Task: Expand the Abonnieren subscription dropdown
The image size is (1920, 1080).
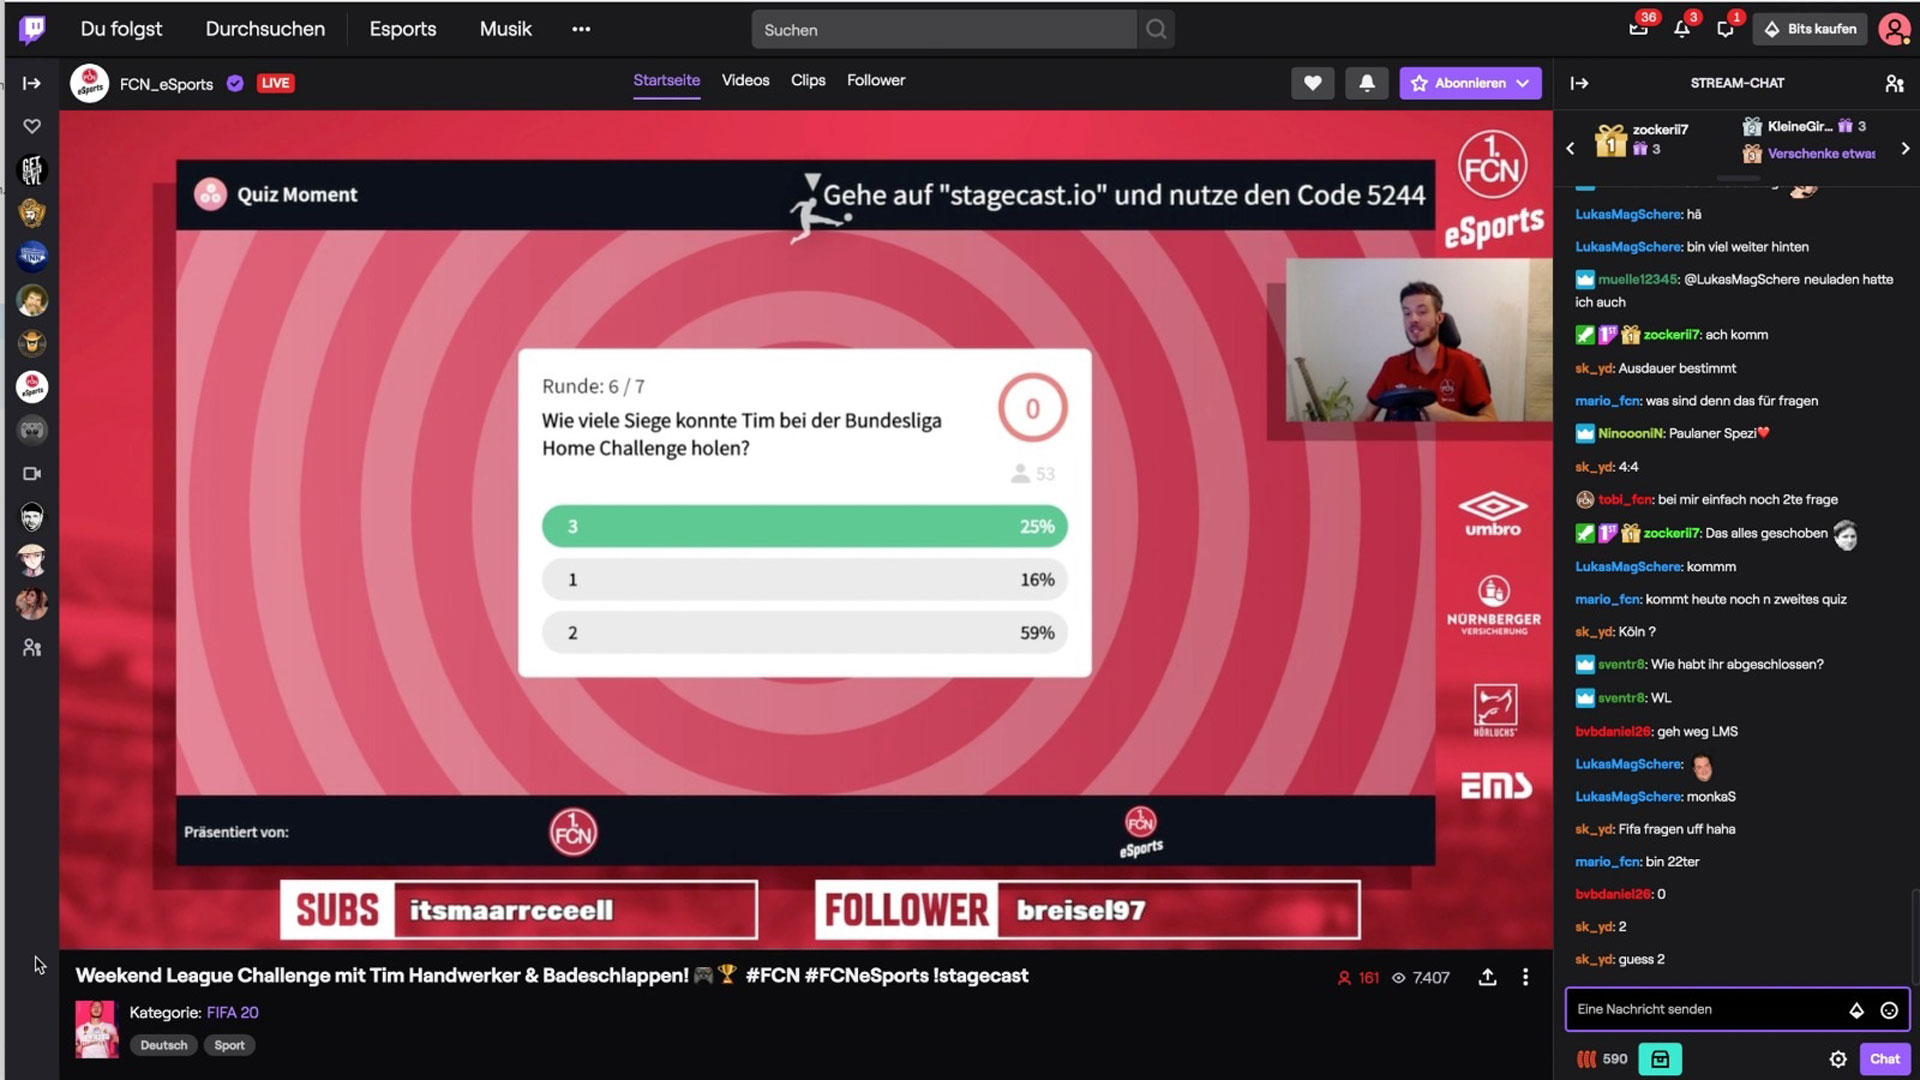Action: 1523,82
